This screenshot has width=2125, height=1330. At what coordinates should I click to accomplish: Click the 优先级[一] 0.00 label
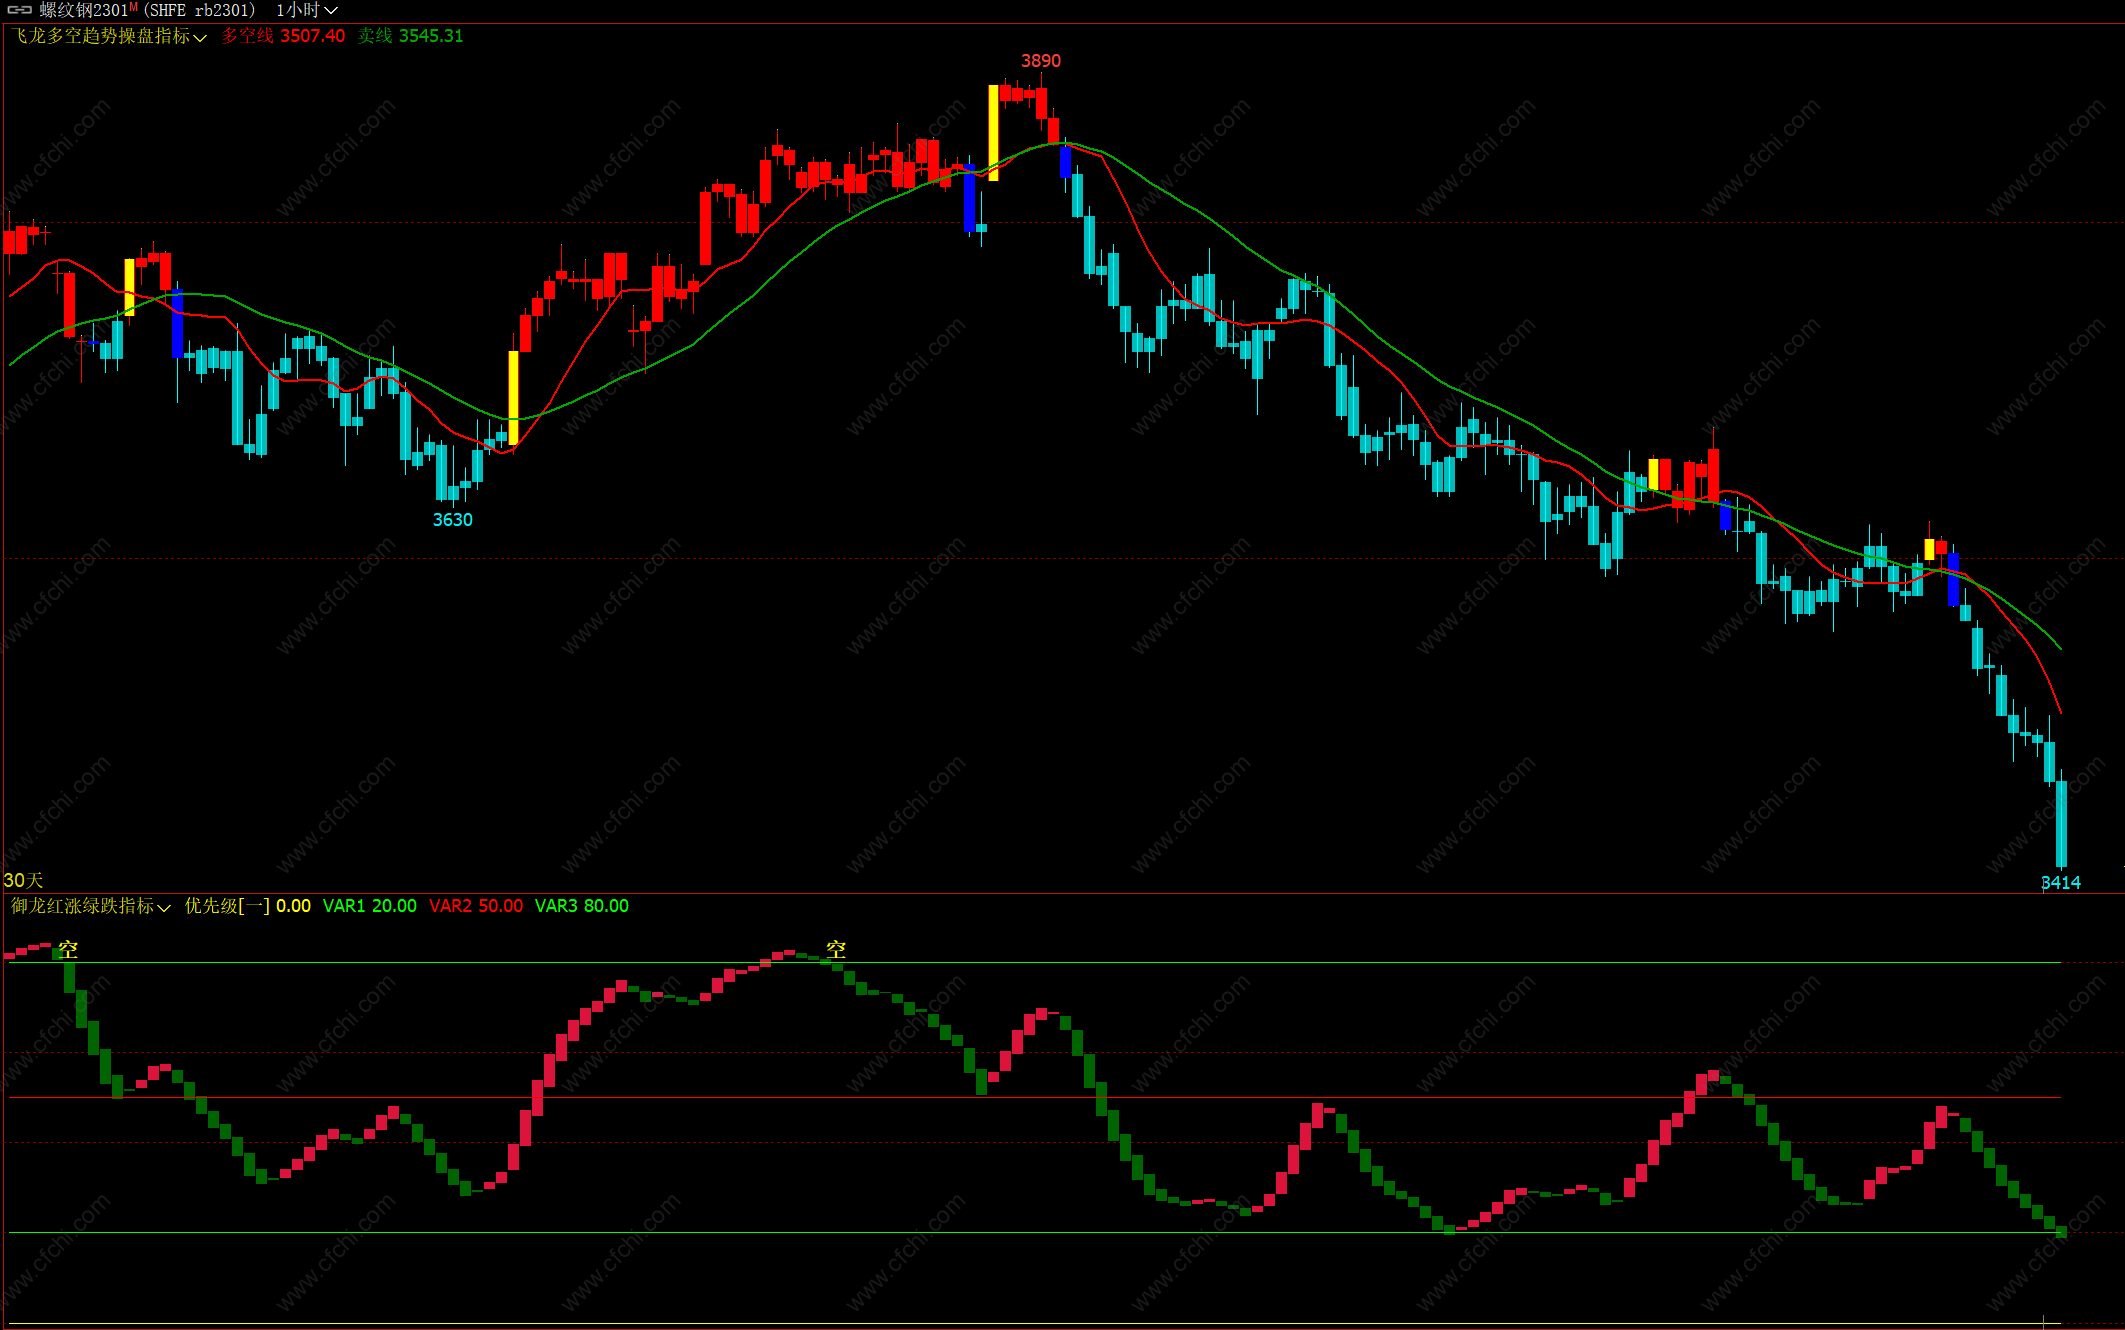247,906
